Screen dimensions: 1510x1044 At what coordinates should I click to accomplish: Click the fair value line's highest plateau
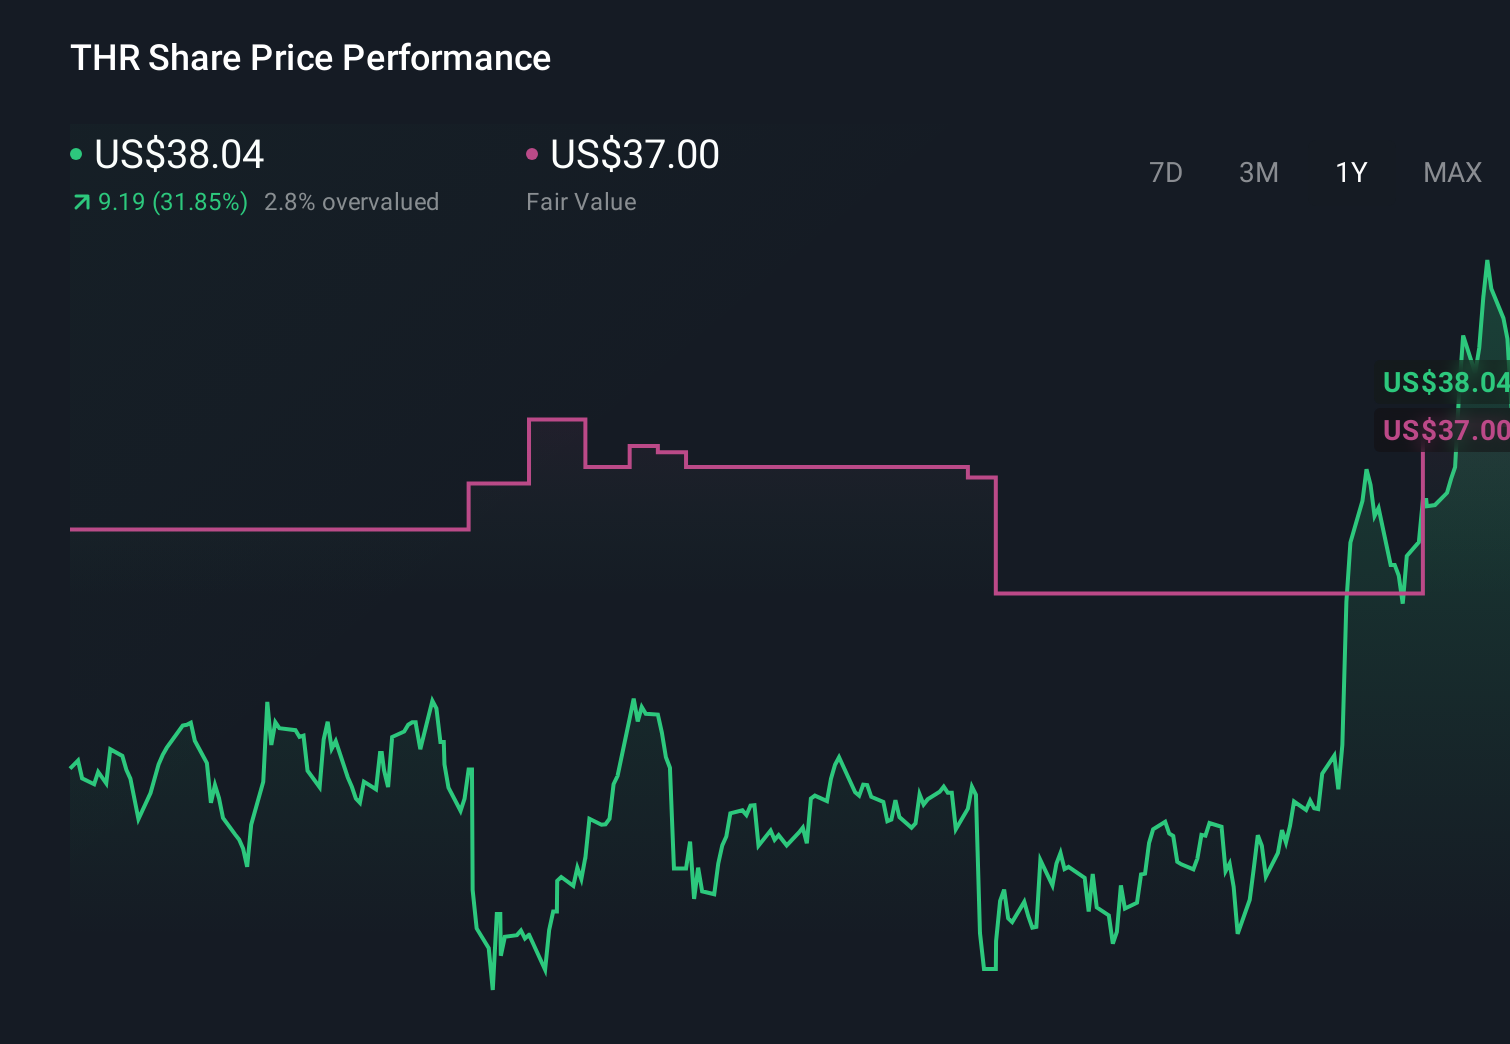click(x=557, y=420)
